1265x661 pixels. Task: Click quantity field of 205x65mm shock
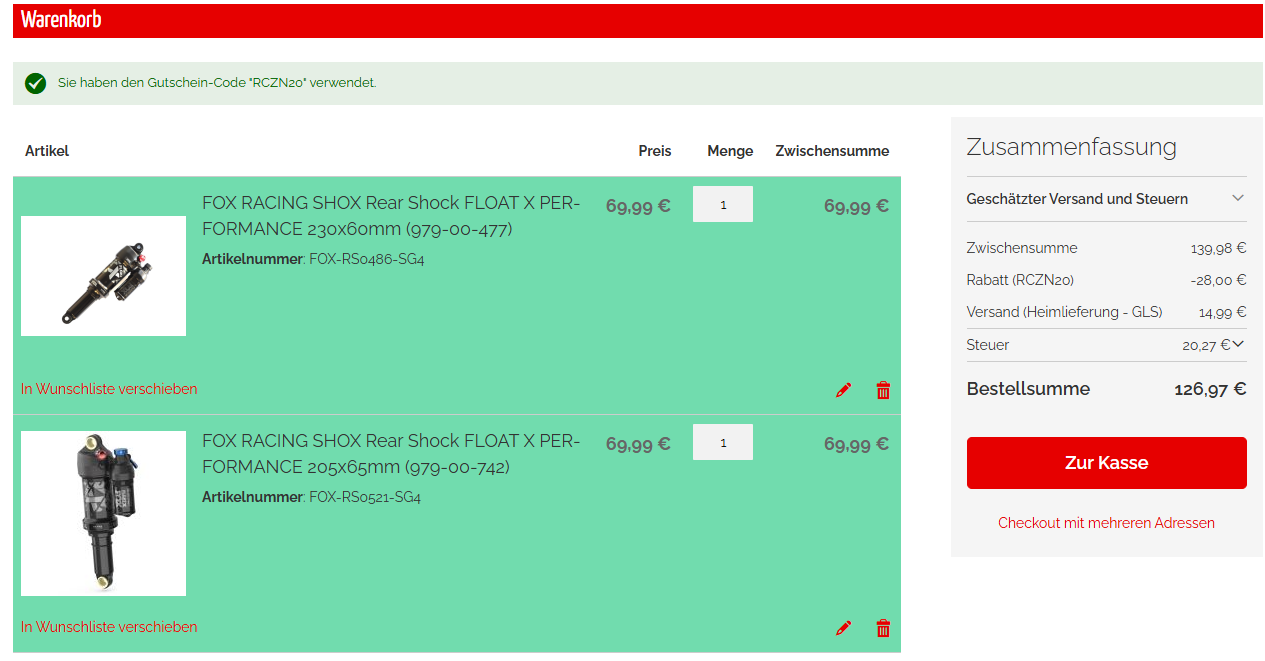[722, 442]
